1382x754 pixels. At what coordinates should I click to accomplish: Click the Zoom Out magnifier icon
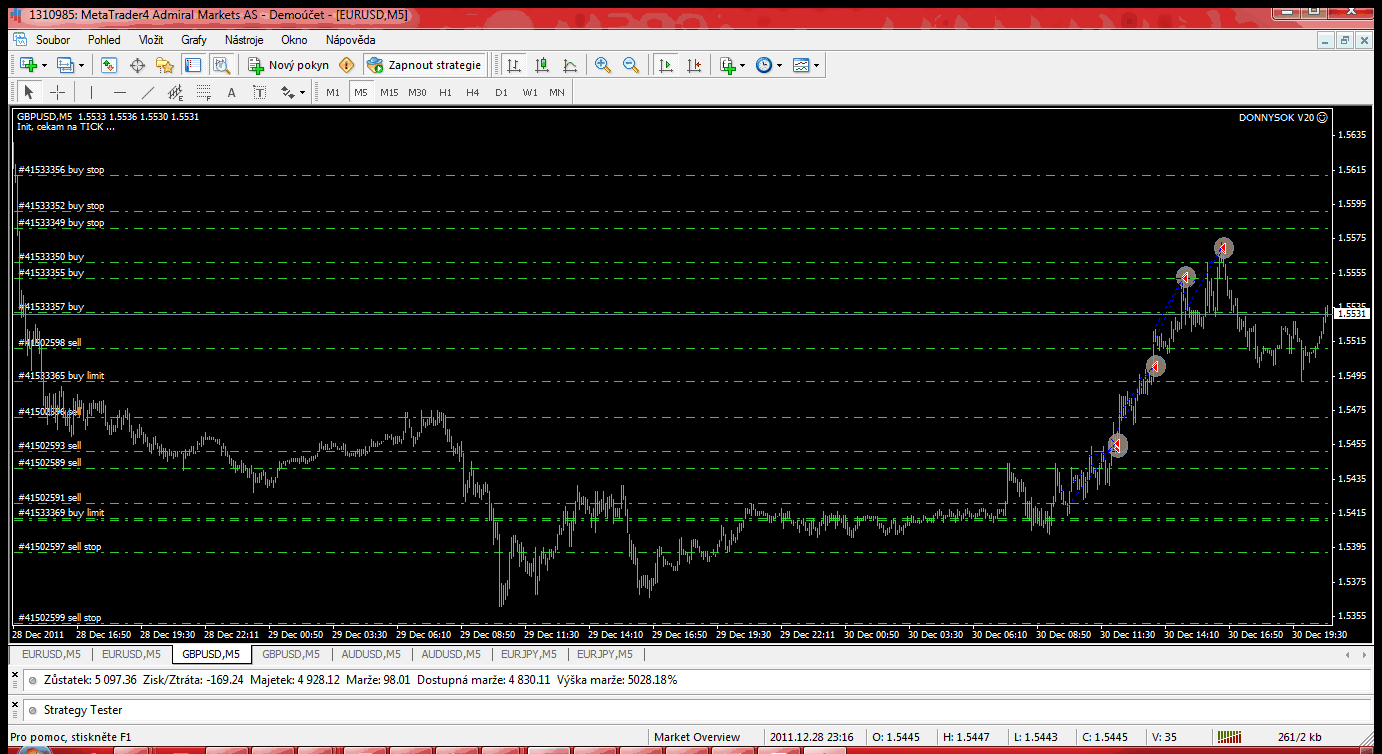(x=631, y=65)
